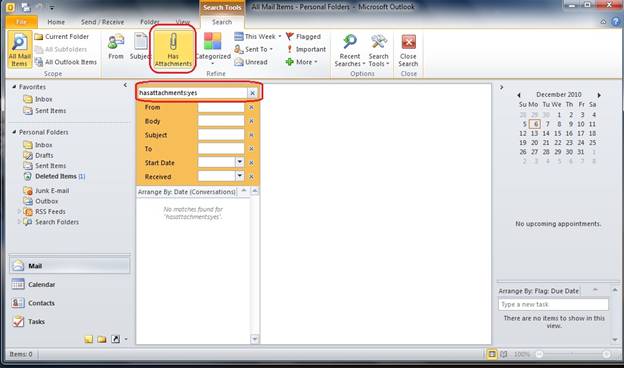Open the Recent Searches magnifier icon
Viewport: 624px width, 368px height.
coord(349,42)
